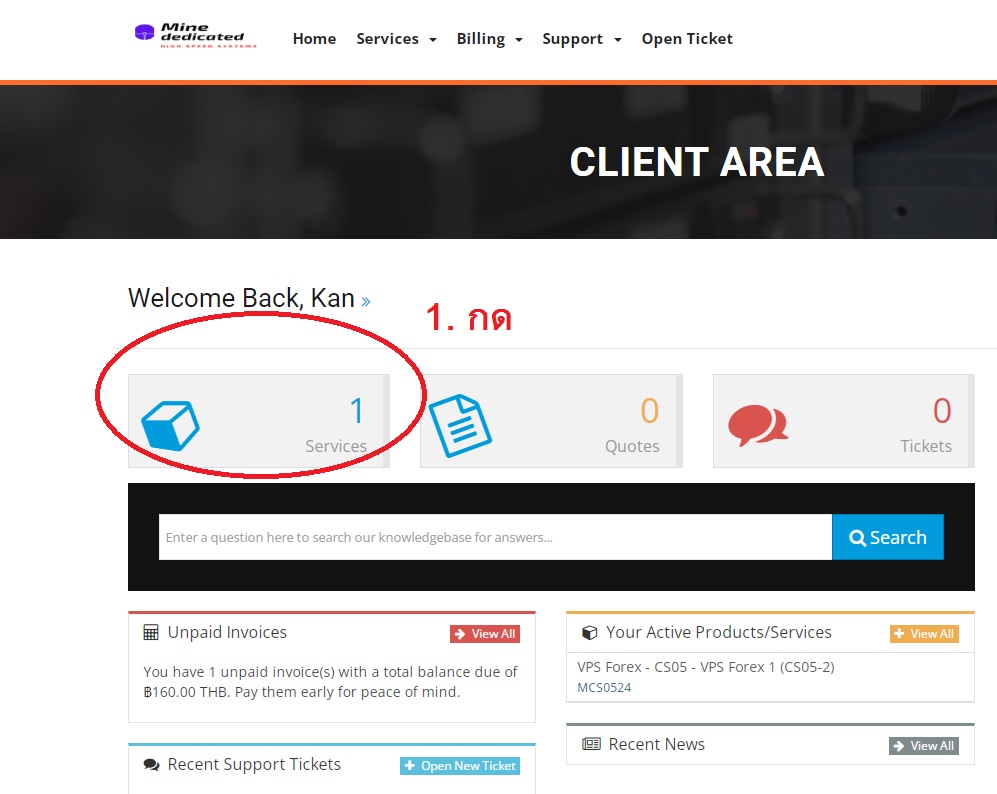Click gray View All for Recent News
997x794 pixels.
924,746
